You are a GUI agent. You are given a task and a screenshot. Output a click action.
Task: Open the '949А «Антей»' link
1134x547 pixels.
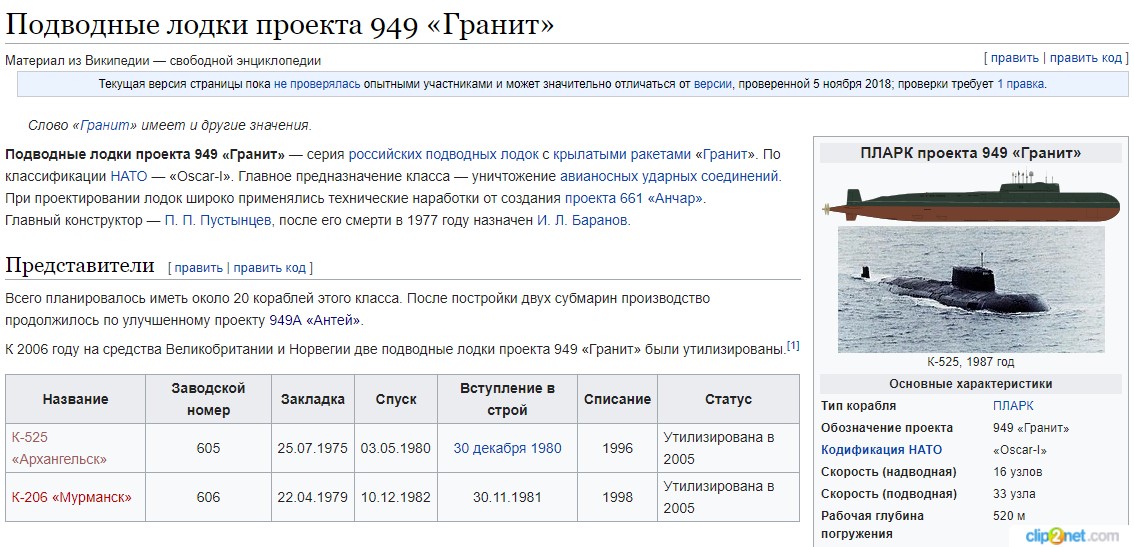pyautogui.click(x=314, y=320)
